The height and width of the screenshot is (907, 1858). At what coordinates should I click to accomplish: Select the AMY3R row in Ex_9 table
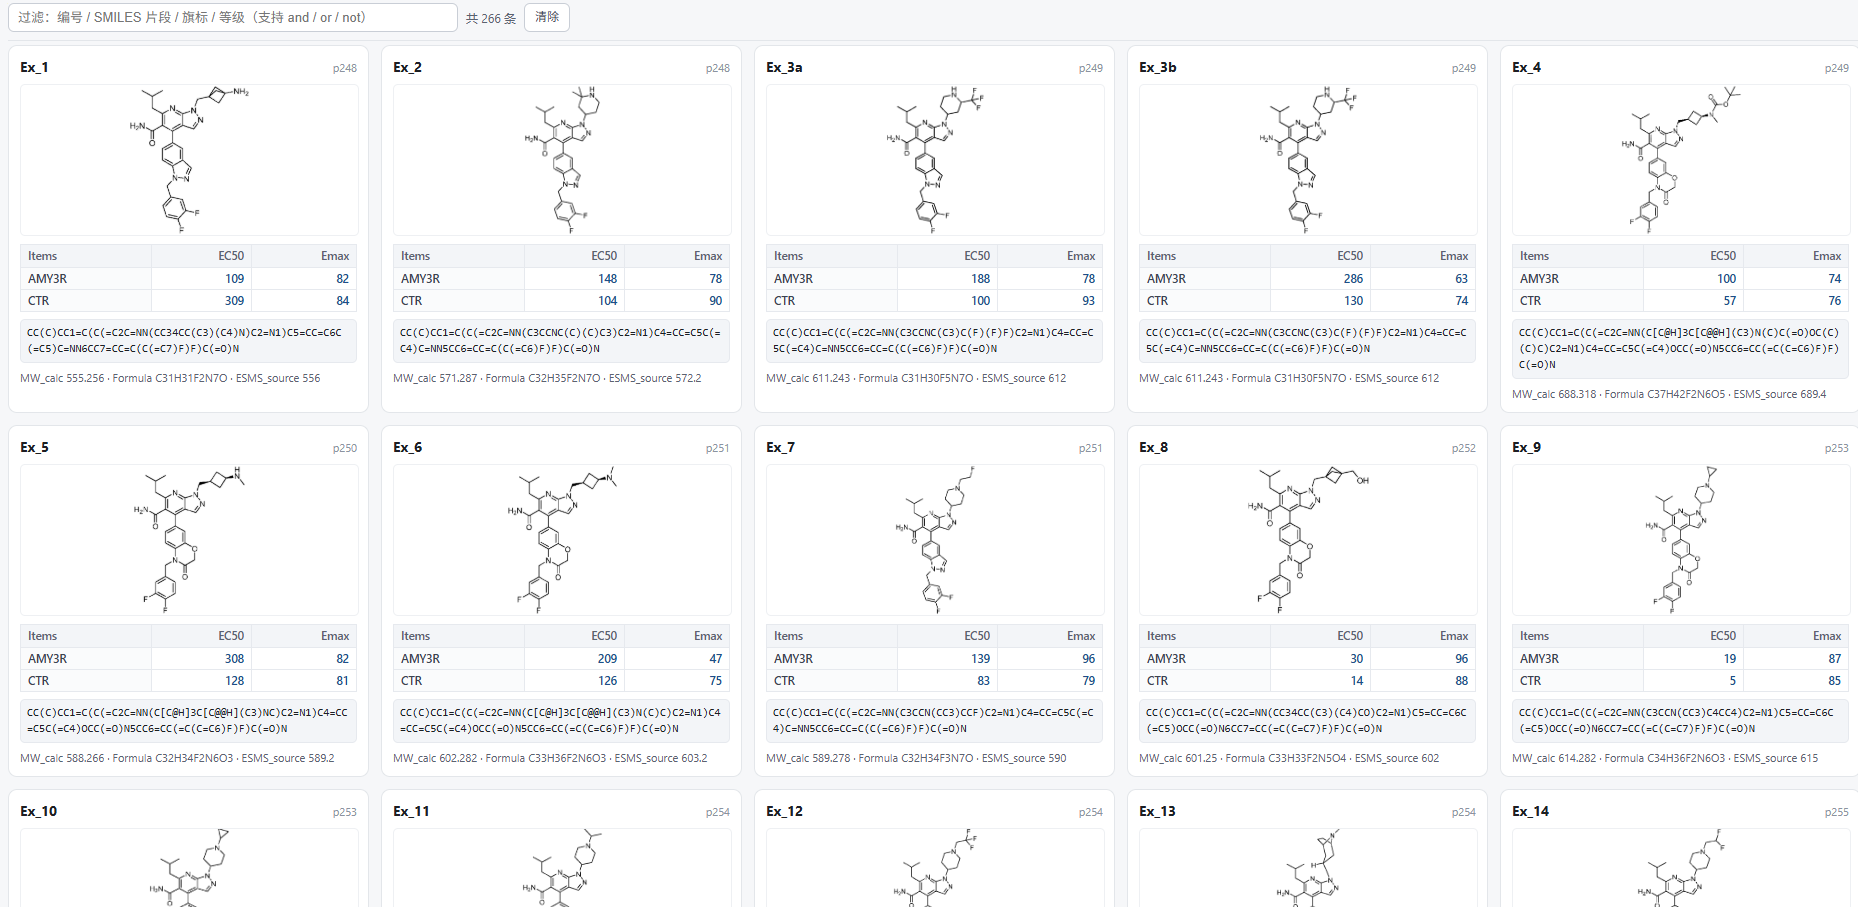click(1681, 659)
